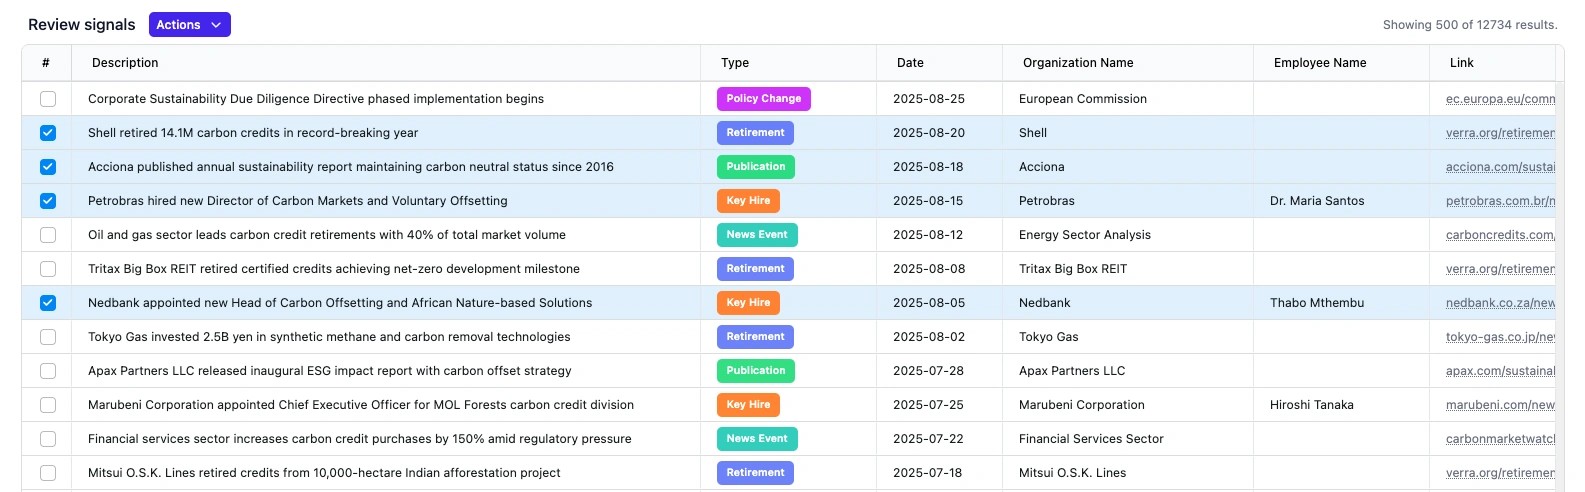The height and width of the screenshot is (492, 1585).
Task: Click the Organization Name column header
Action: click(x=1078, y=63)
